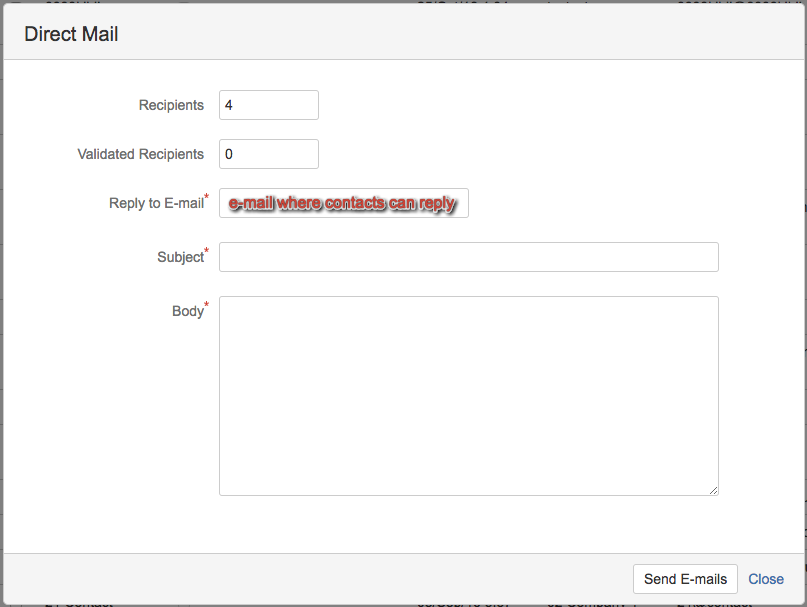Focus the Validated Recipients field
The height and width of the screenshot is (607, 807).
[268, 154]
